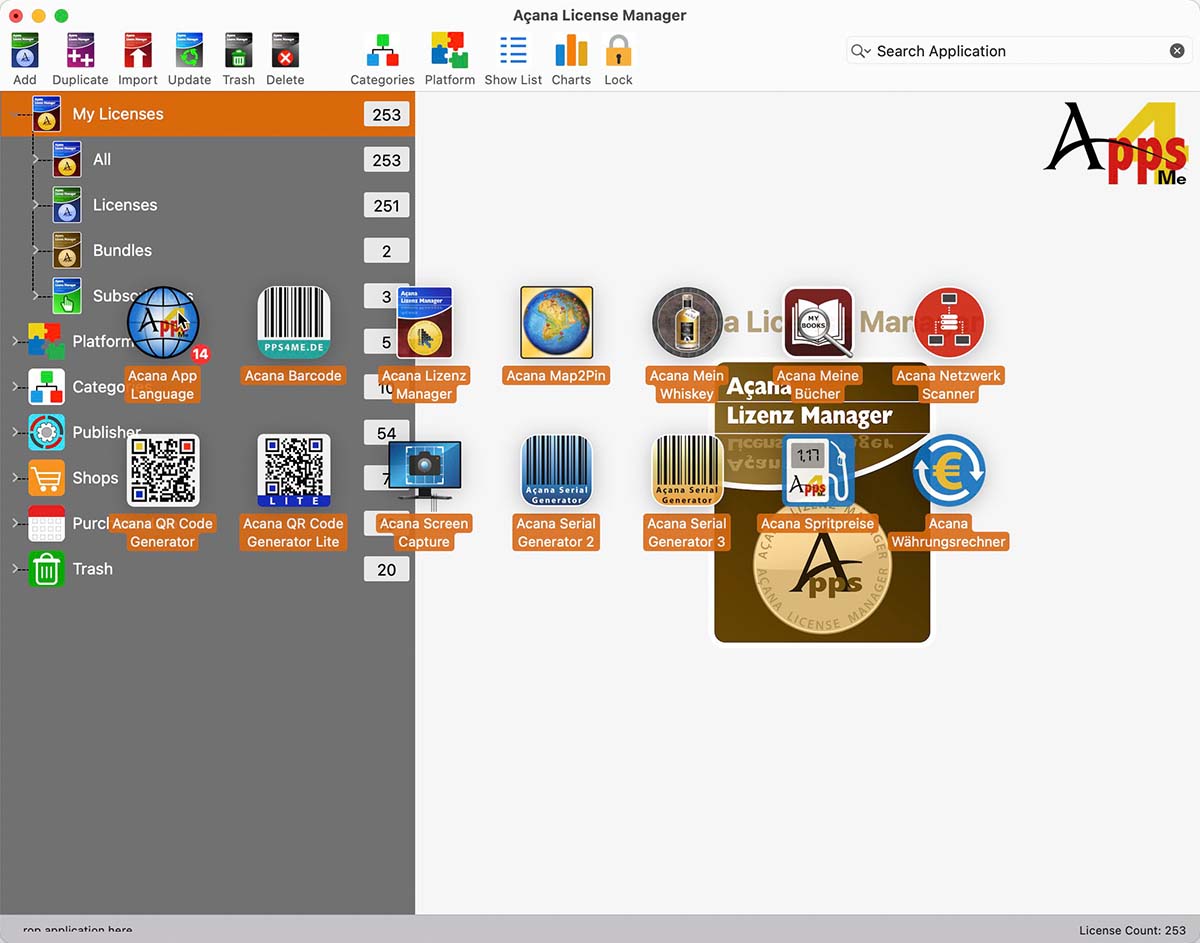Click the Acana Spritpreise label
This screenshot has height=943, width=1200.
point(818,523)
